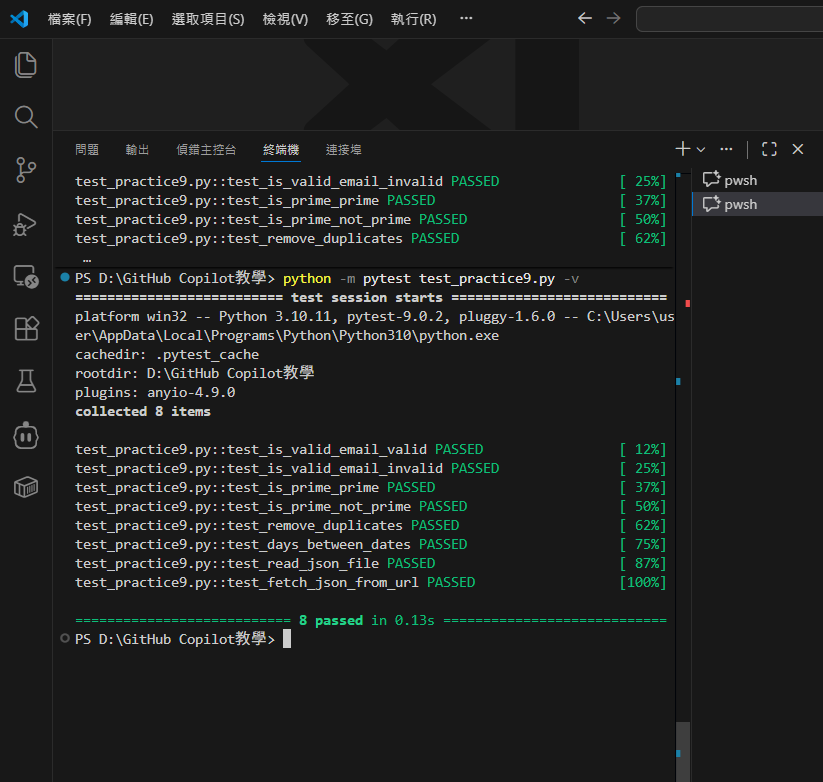Switch to the 偵錯主控台 tab

(206, 149)
